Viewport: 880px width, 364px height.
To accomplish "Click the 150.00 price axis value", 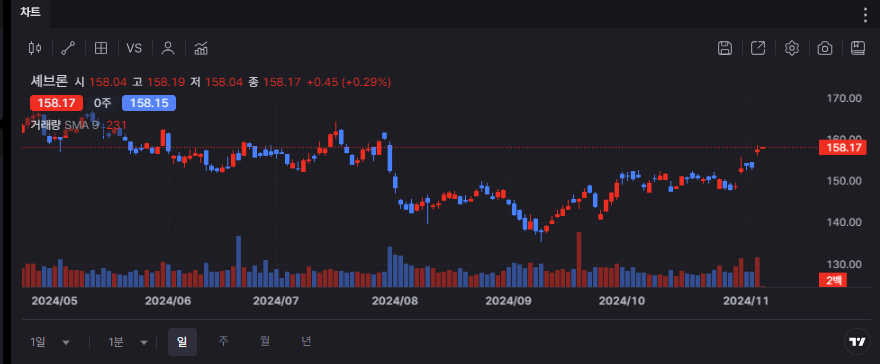I will 844,181.
